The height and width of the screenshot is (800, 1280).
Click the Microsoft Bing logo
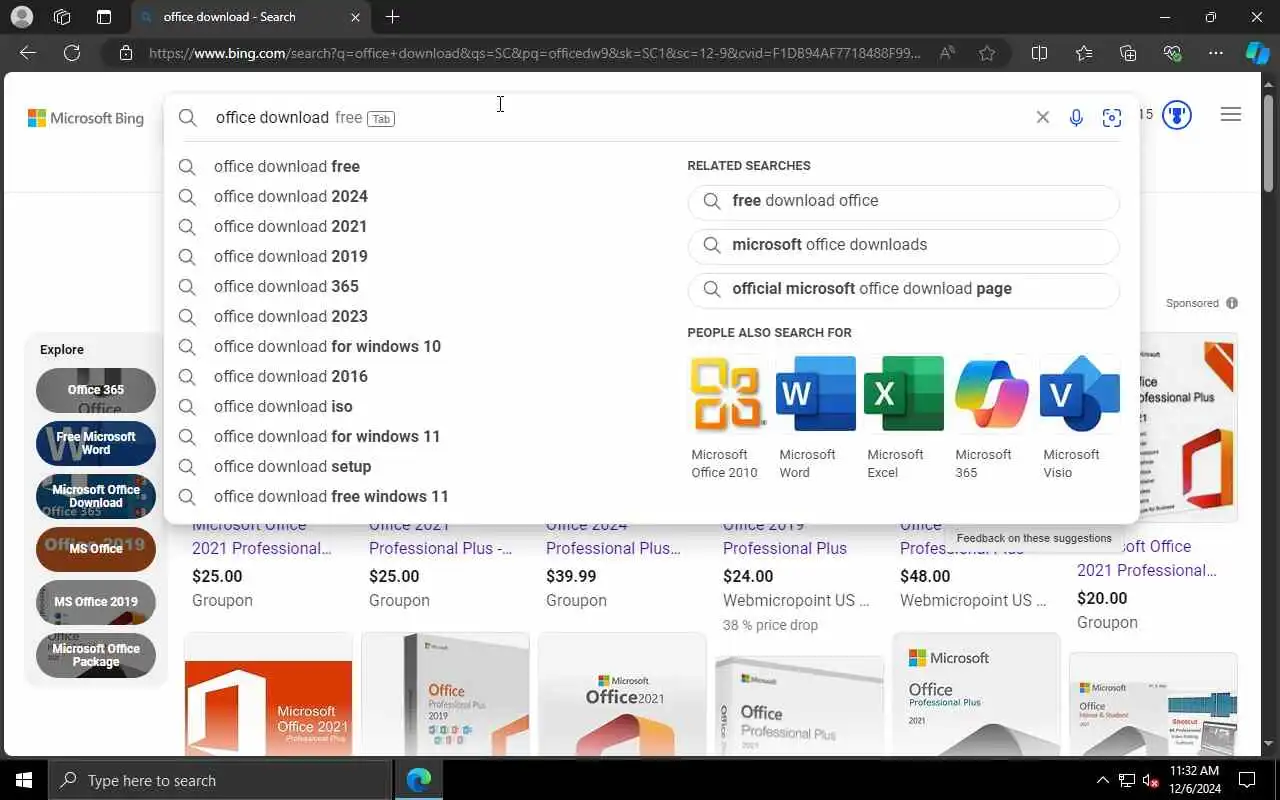(x=86, y=118)
